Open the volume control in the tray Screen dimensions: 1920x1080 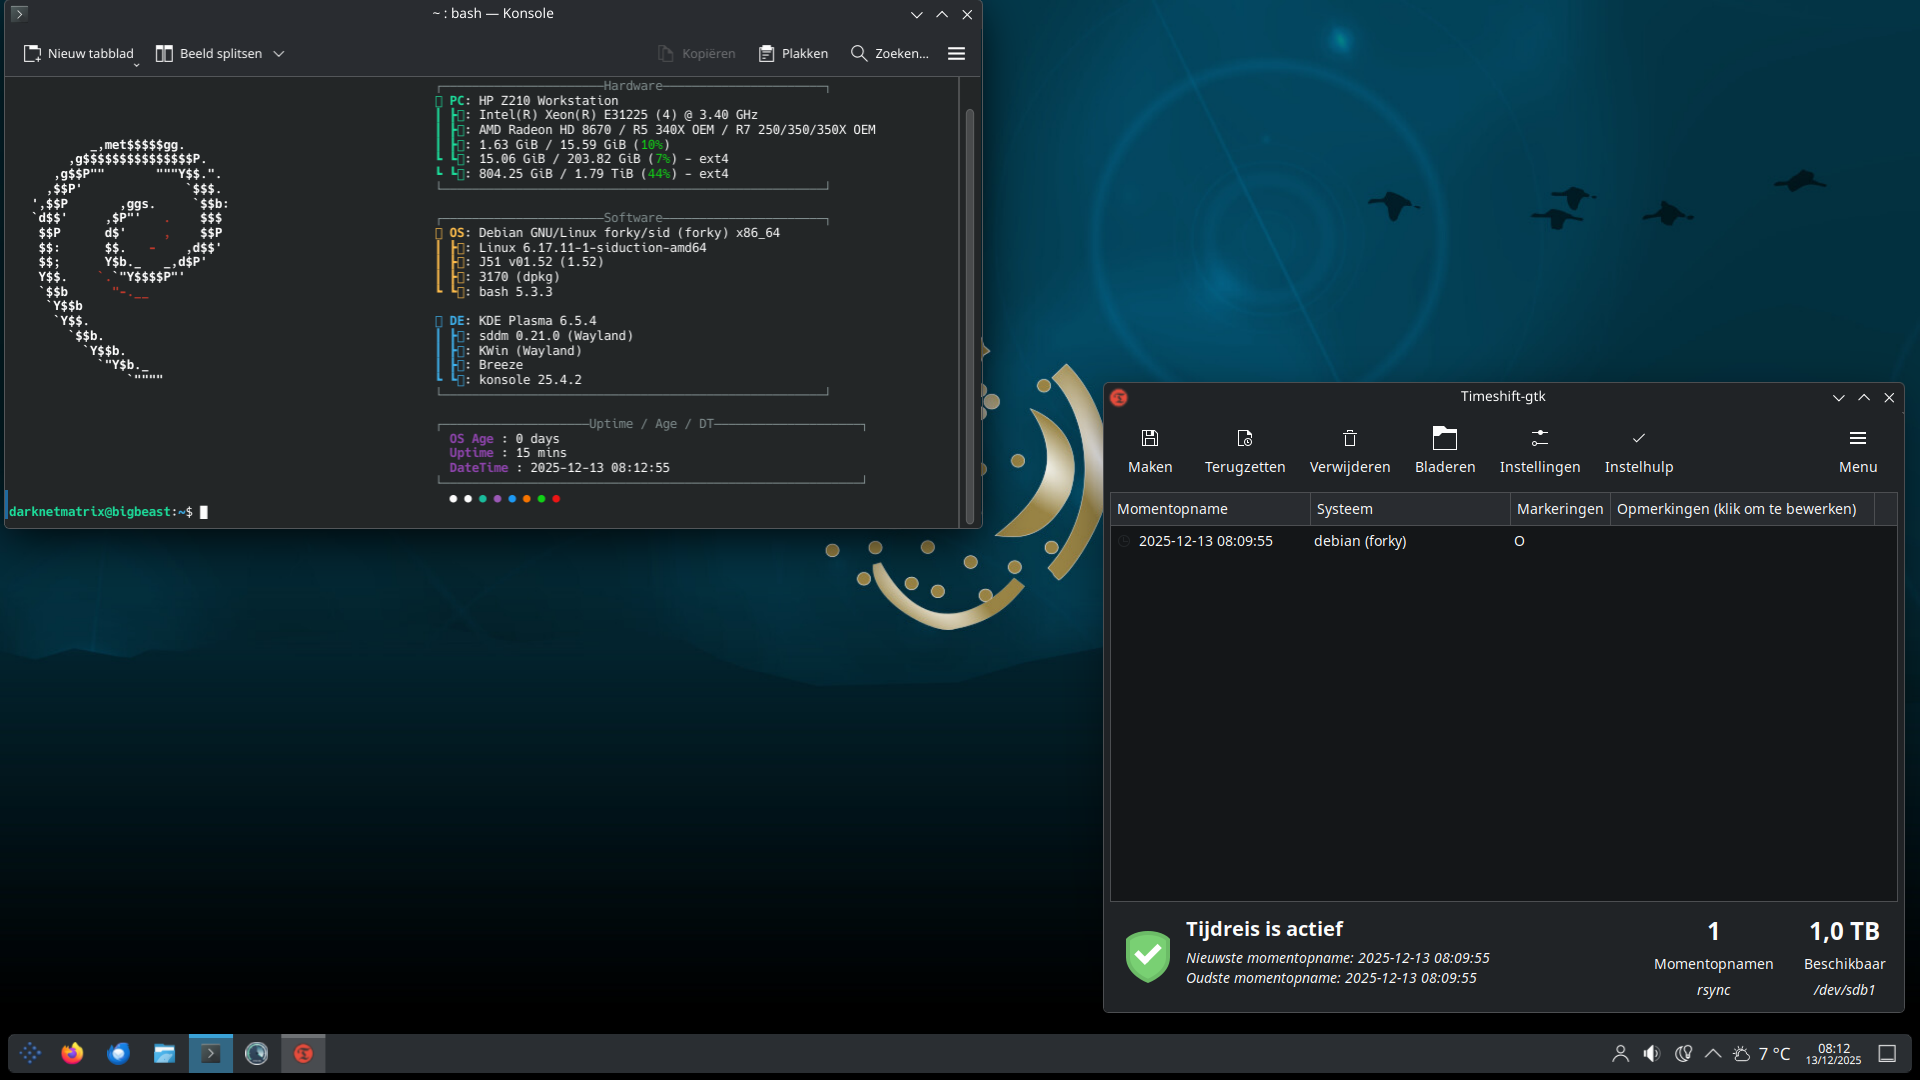1652,1053
